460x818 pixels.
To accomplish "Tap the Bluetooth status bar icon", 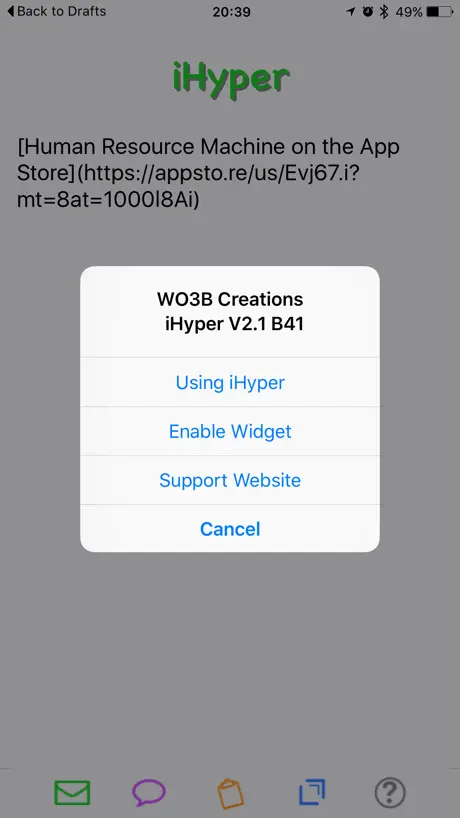I will tap(384, 11).
